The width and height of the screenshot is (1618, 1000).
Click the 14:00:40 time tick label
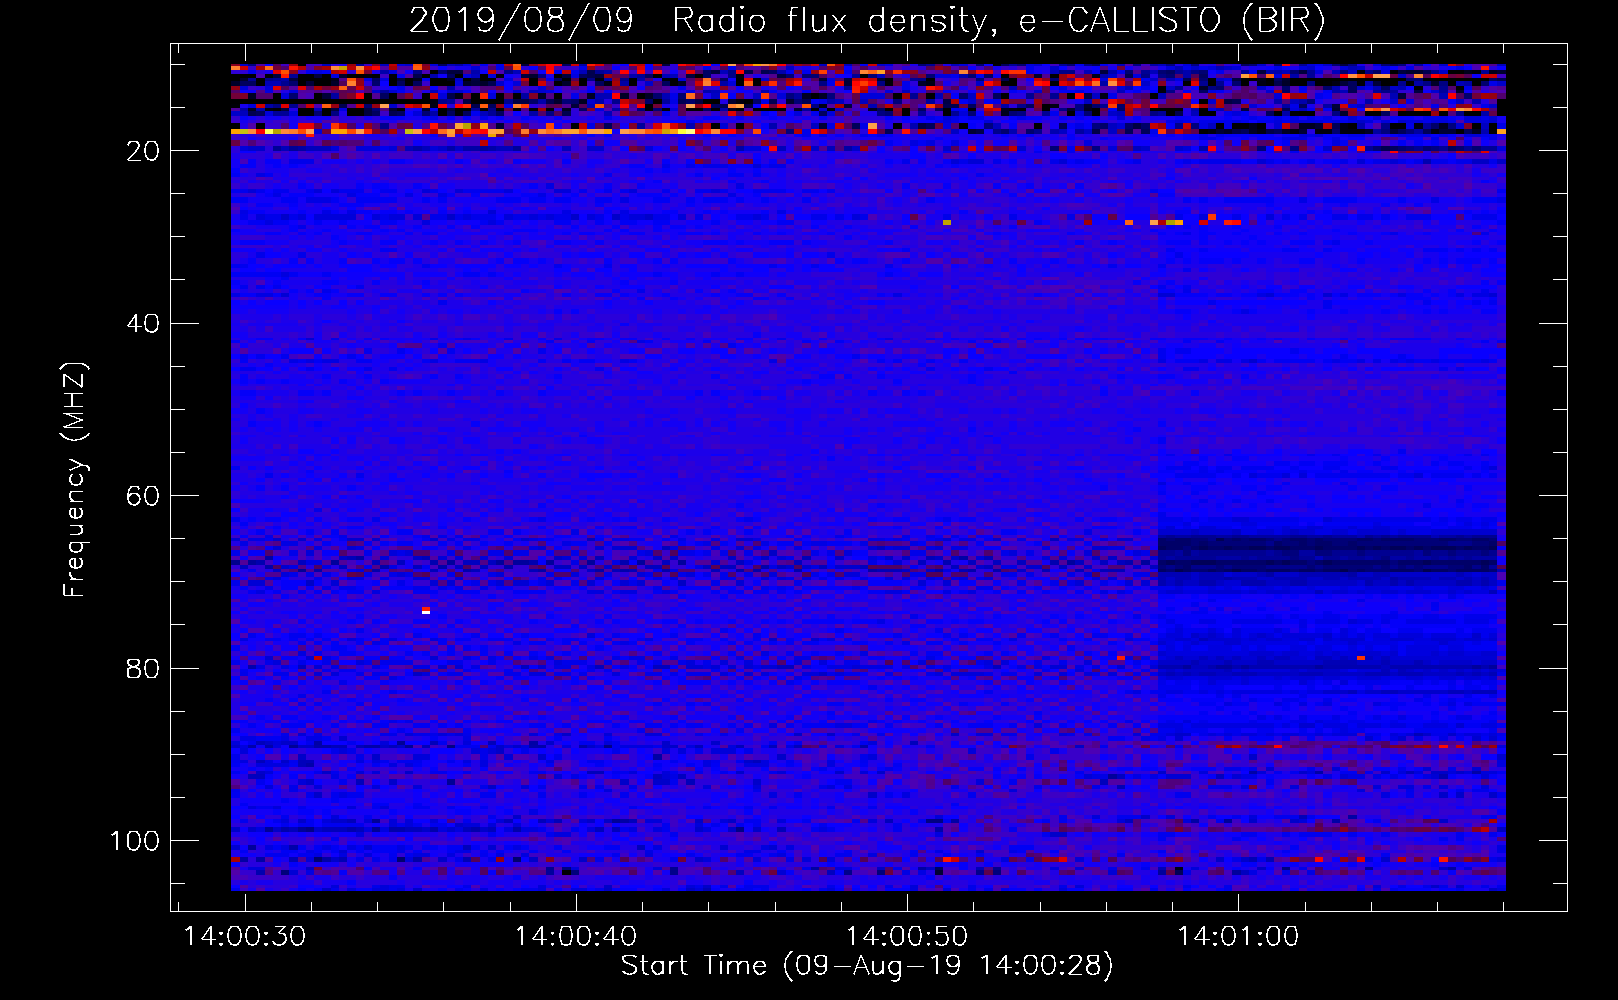576,936
